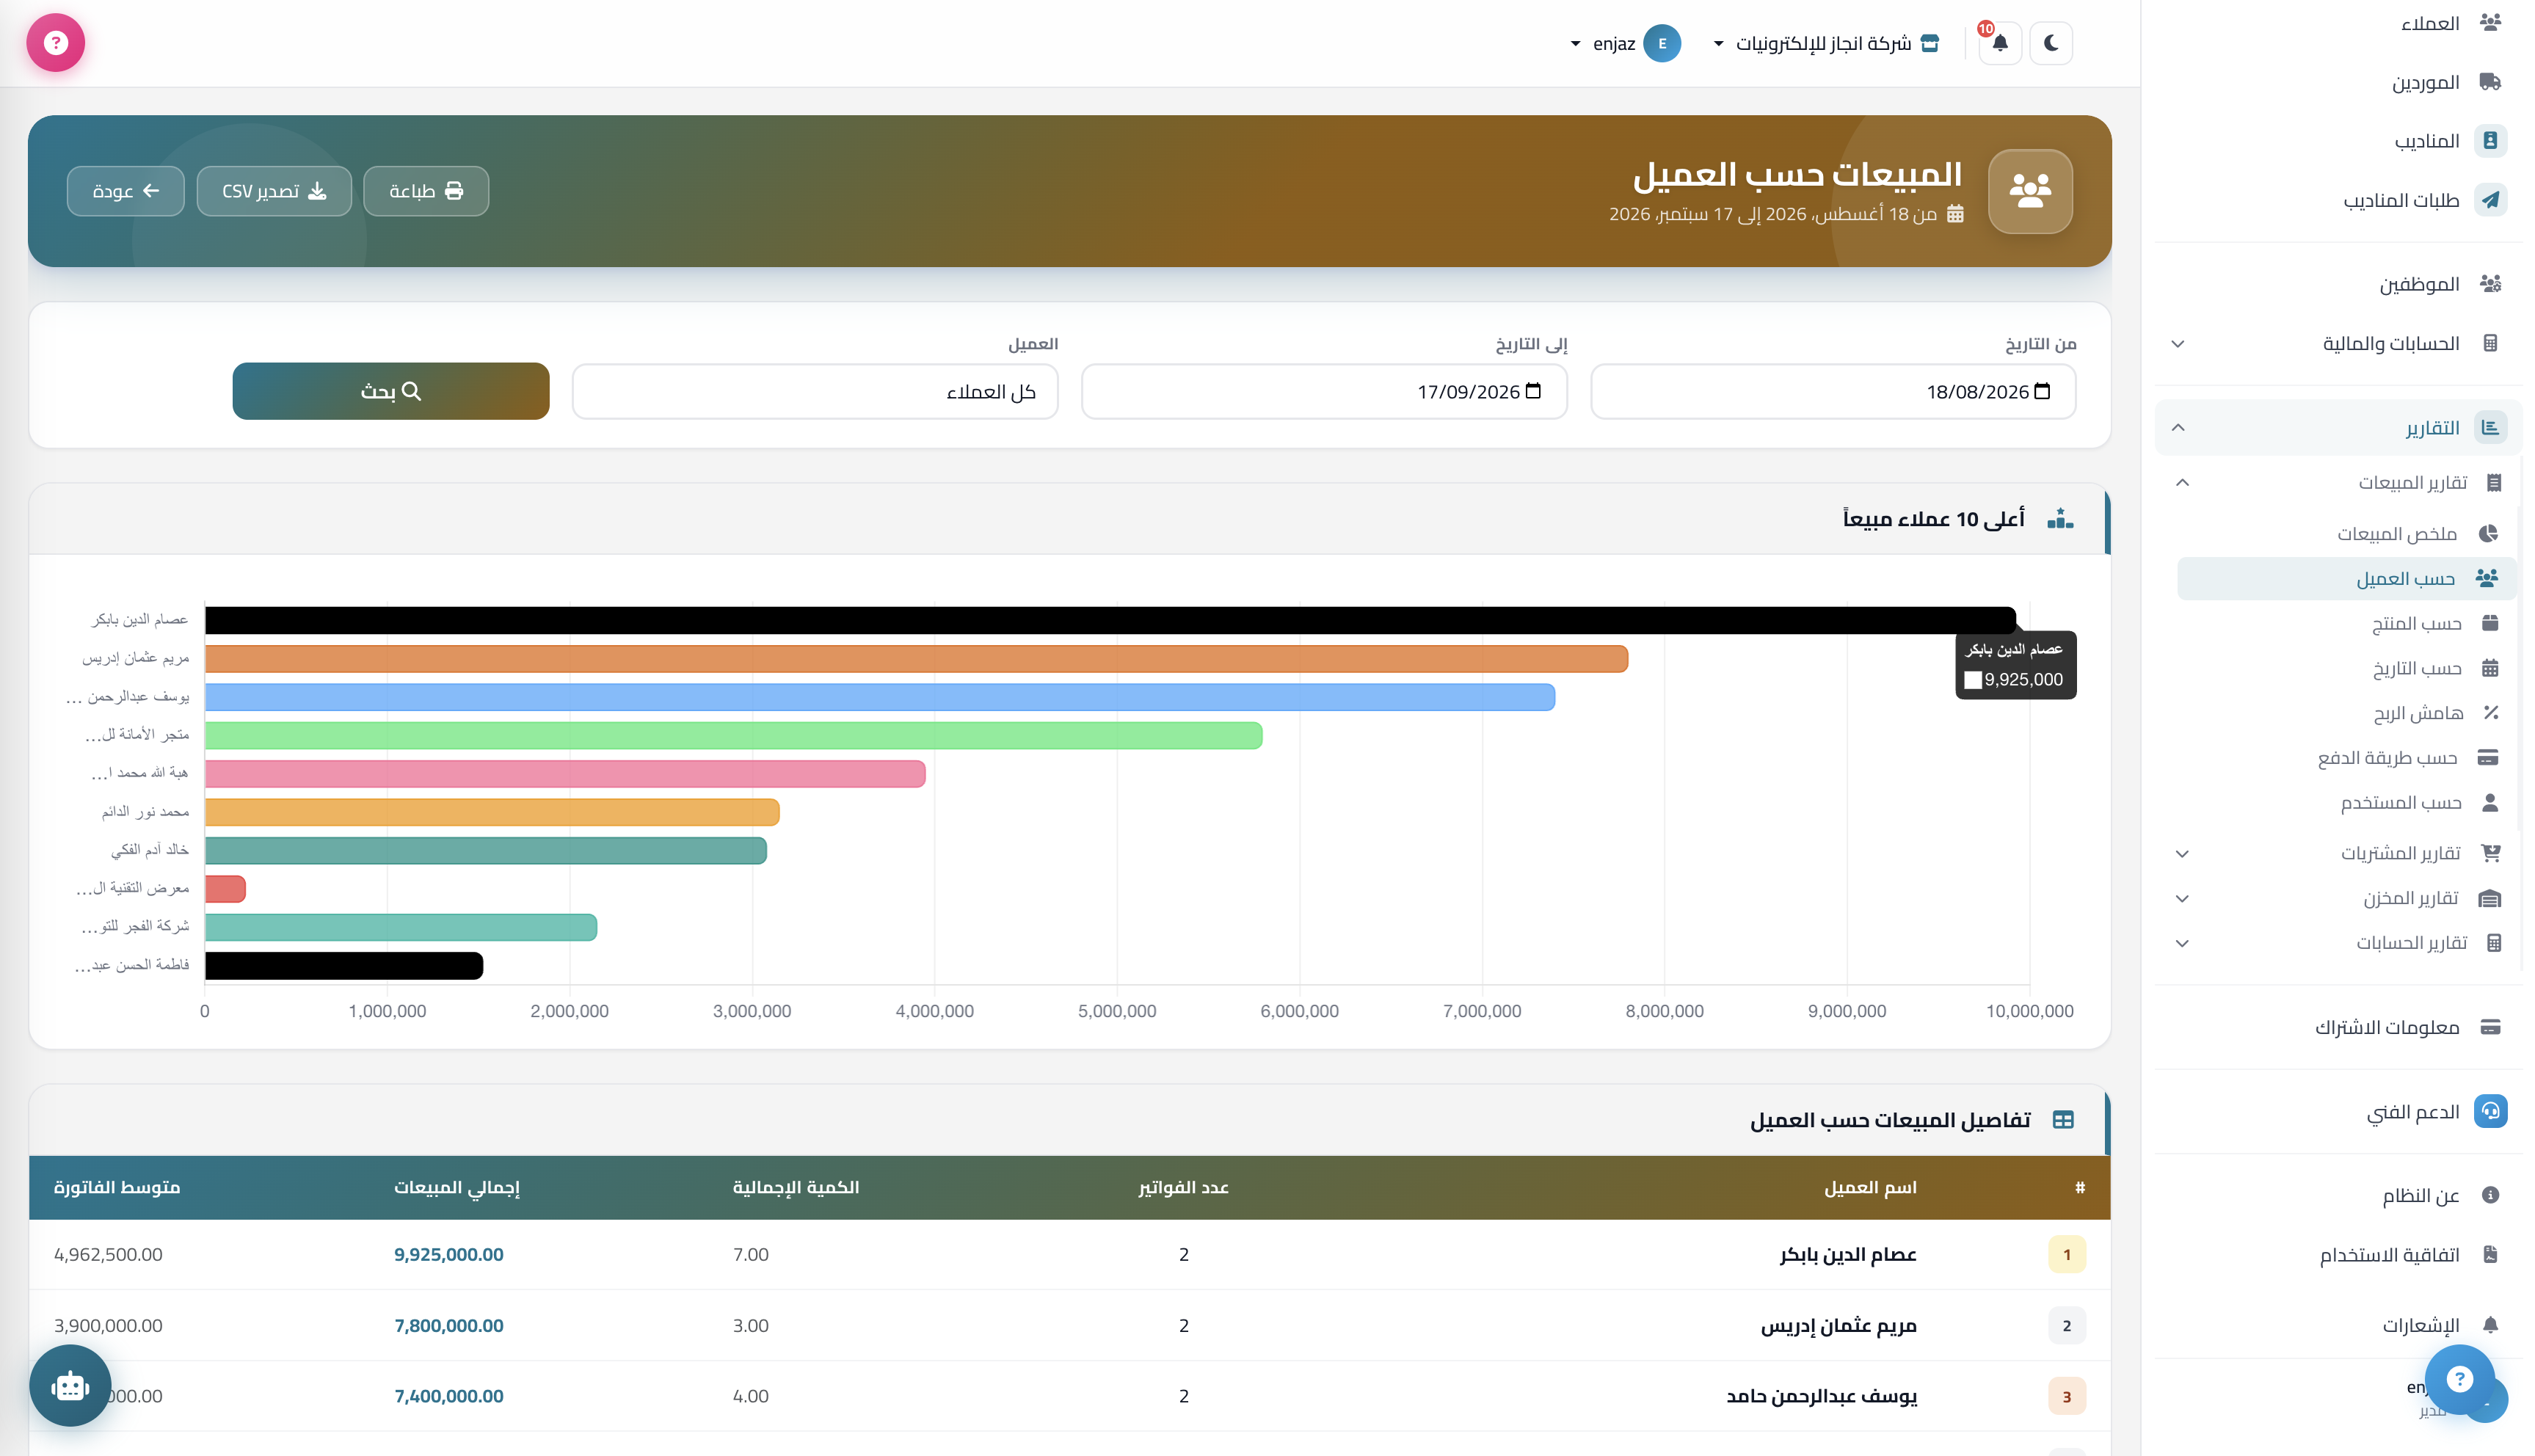Open الدعم الفني support item
Viewport: 2535px width, 1456px height.
(x=2337, y=1112)
